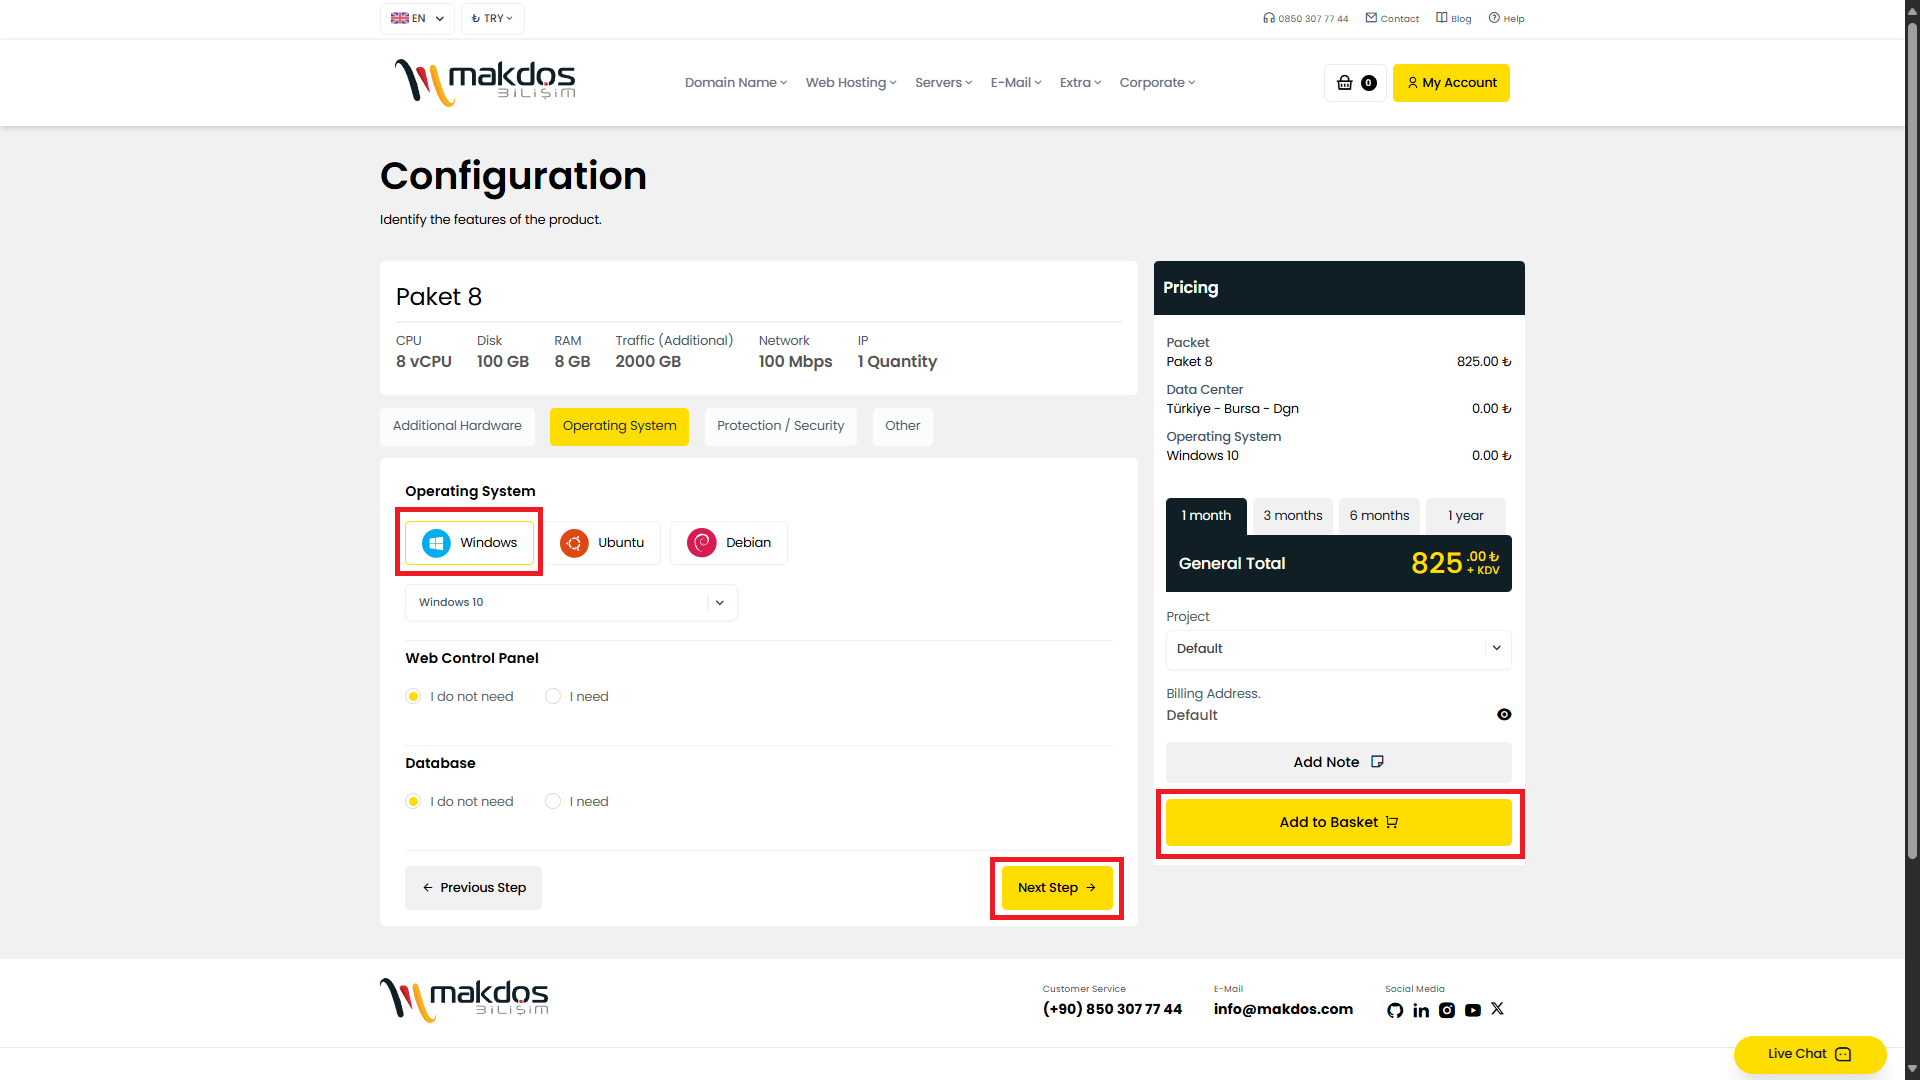Open the Project Default dropdown
The image size is (1920, 1080).
(1338, 649)
